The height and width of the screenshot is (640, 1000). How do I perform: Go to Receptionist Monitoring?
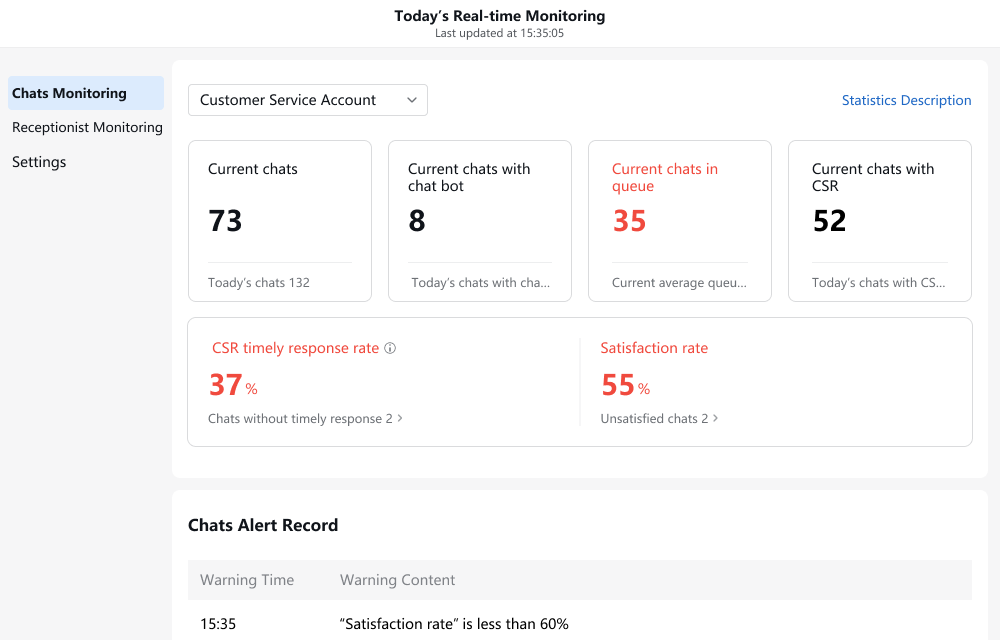point(87,127)
